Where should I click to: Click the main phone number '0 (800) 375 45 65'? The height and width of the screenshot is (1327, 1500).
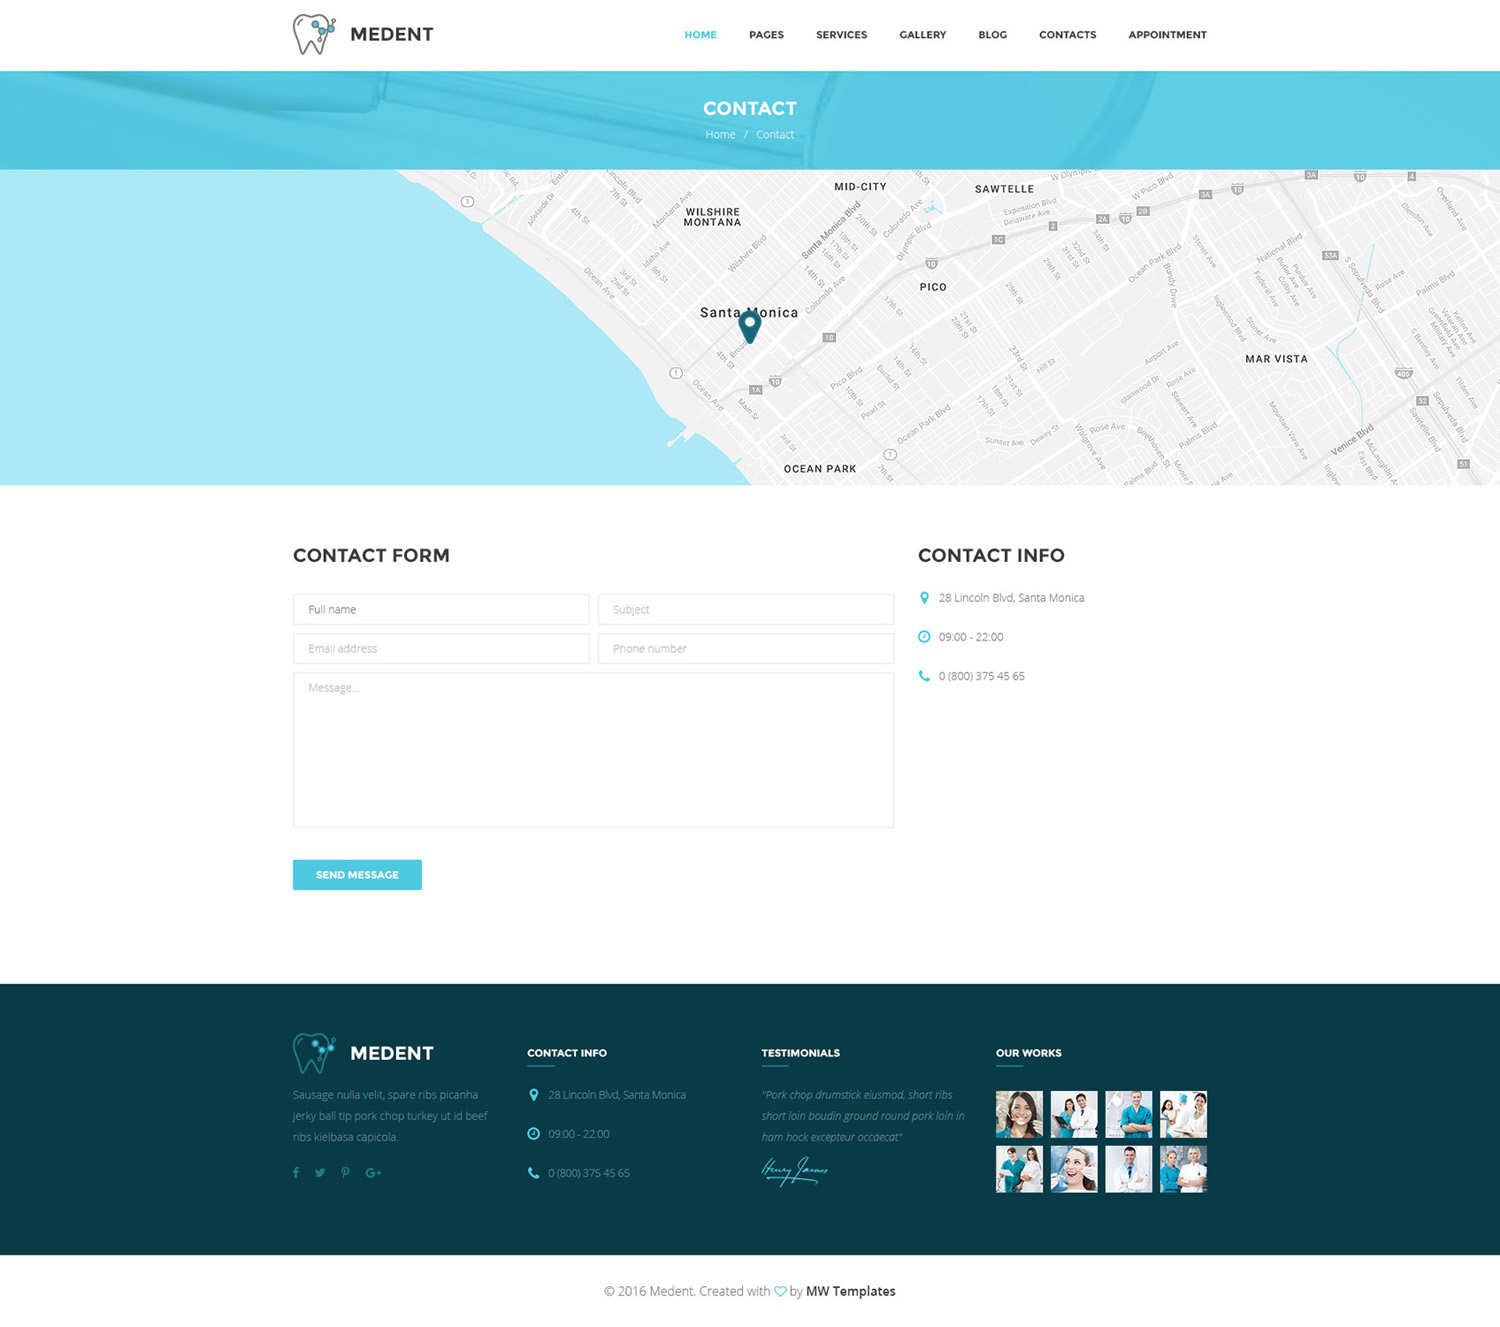[981, 676]
